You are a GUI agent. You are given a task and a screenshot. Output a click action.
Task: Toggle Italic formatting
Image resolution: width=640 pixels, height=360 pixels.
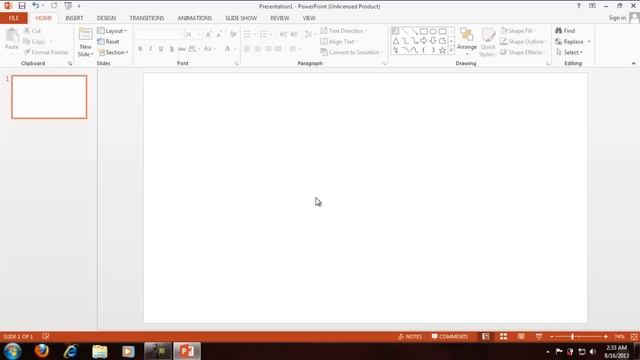pyautogui.click(x=151, y=49)
